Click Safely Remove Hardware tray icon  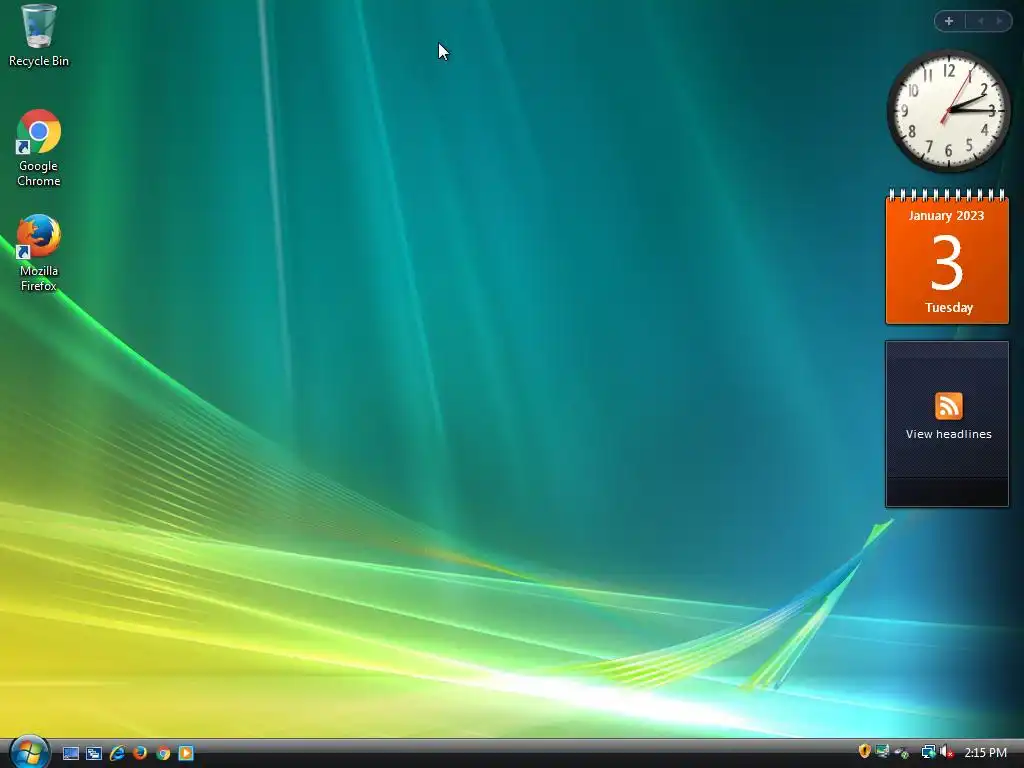(x=903, y=752)
